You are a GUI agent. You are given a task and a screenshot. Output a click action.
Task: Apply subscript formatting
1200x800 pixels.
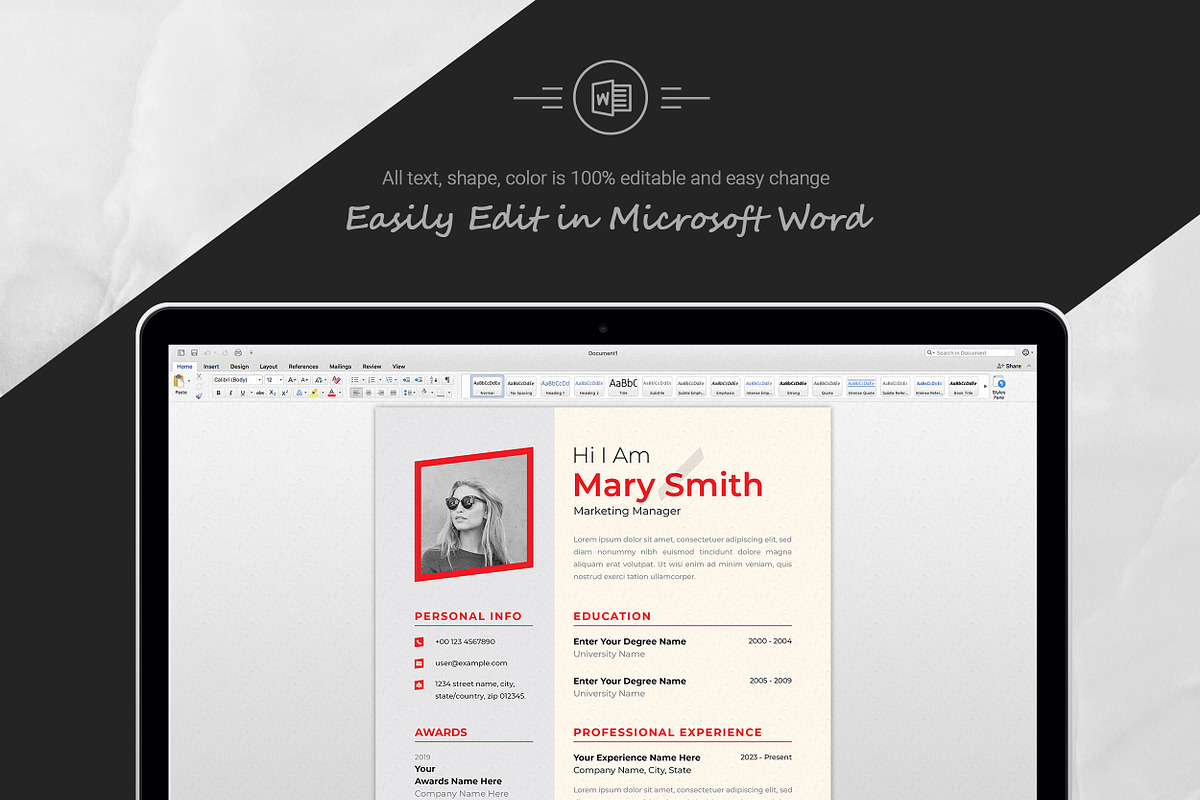pyautogui.click(x=272, y=392)
